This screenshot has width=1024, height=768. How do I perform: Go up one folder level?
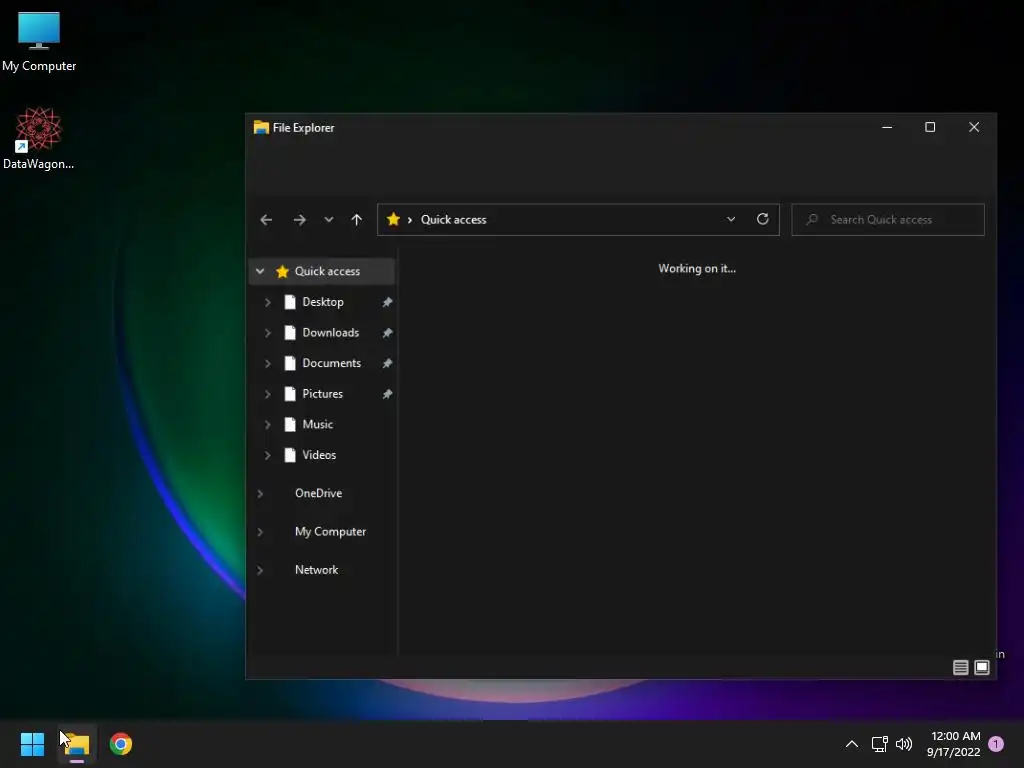[x=357, y=220]
